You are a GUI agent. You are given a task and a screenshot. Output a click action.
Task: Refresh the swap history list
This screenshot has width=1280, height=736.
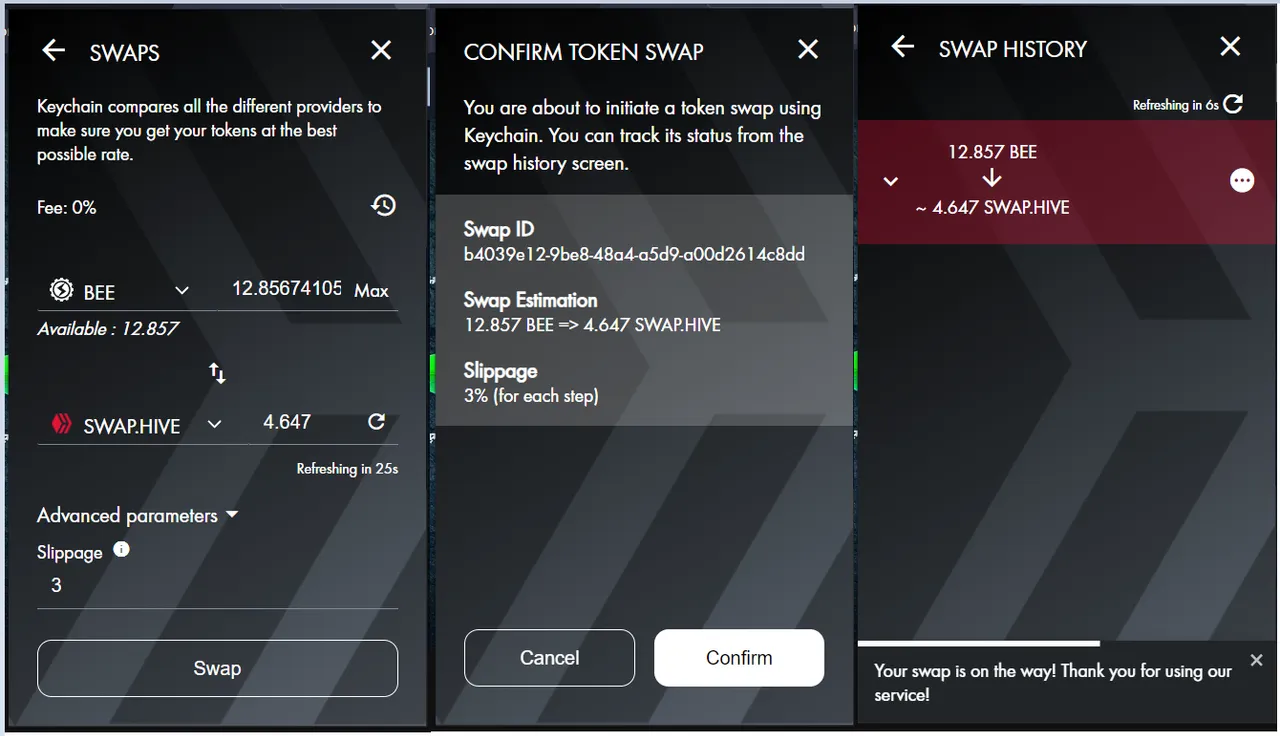pos(1233,104)
